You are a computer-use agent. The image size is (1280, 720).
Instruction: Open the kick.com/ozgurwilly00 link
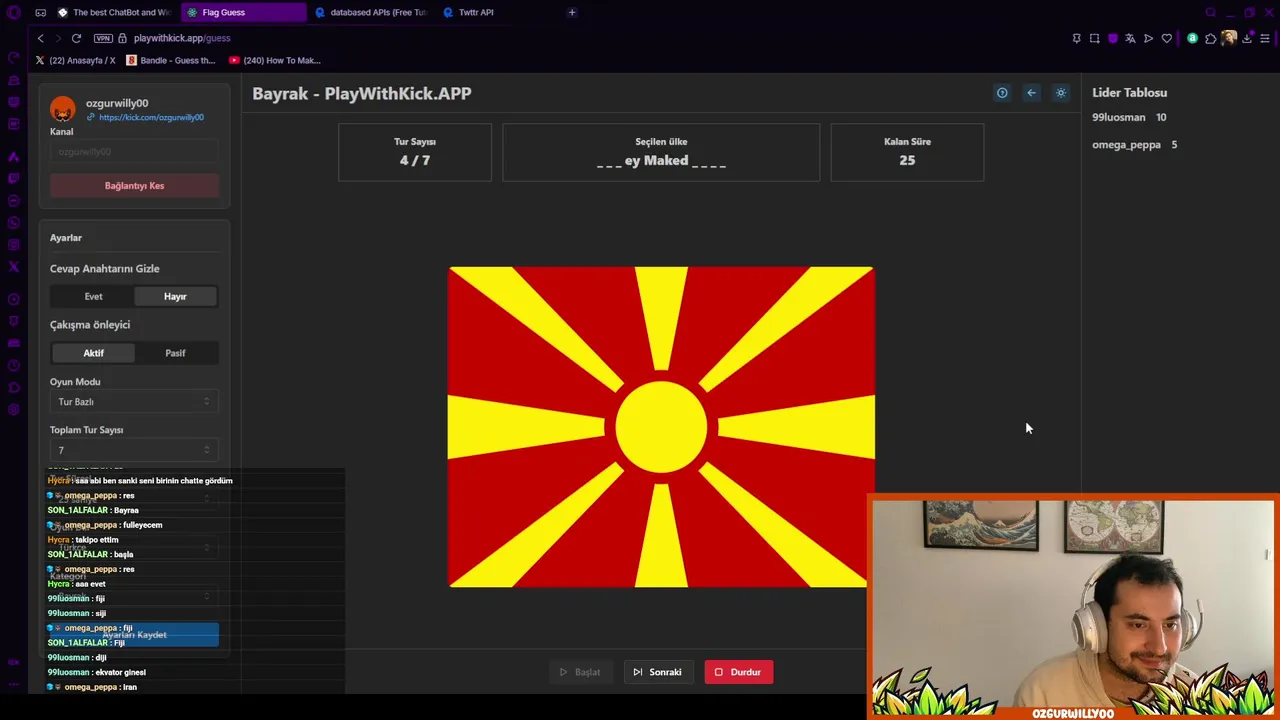(151, 117)
